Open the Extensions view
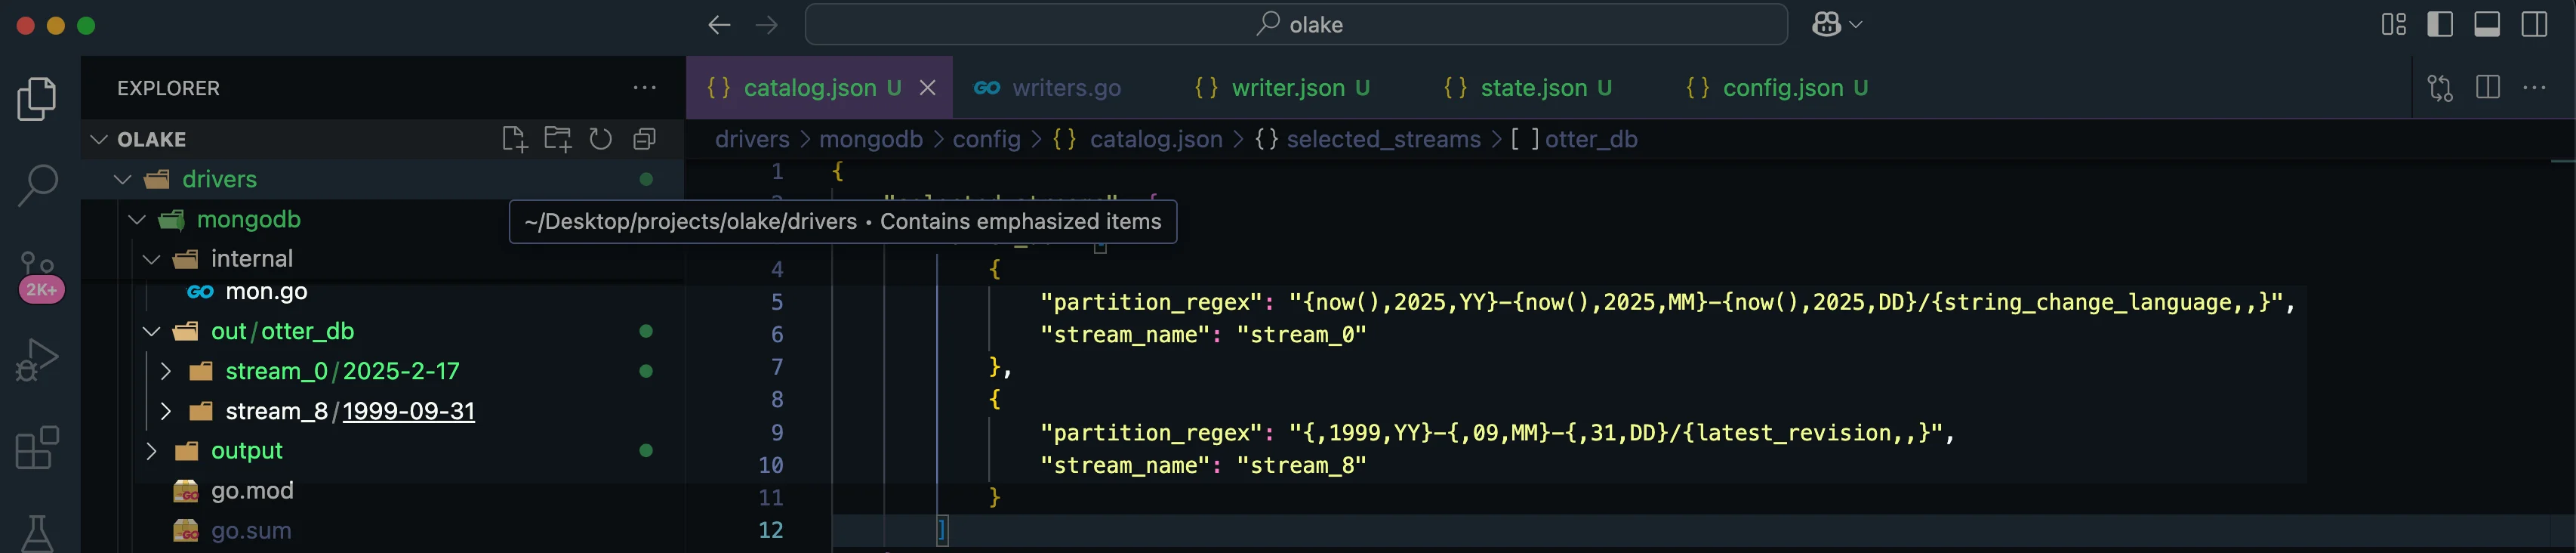Viewport: 2576px width, 553px height. point(38,447)
